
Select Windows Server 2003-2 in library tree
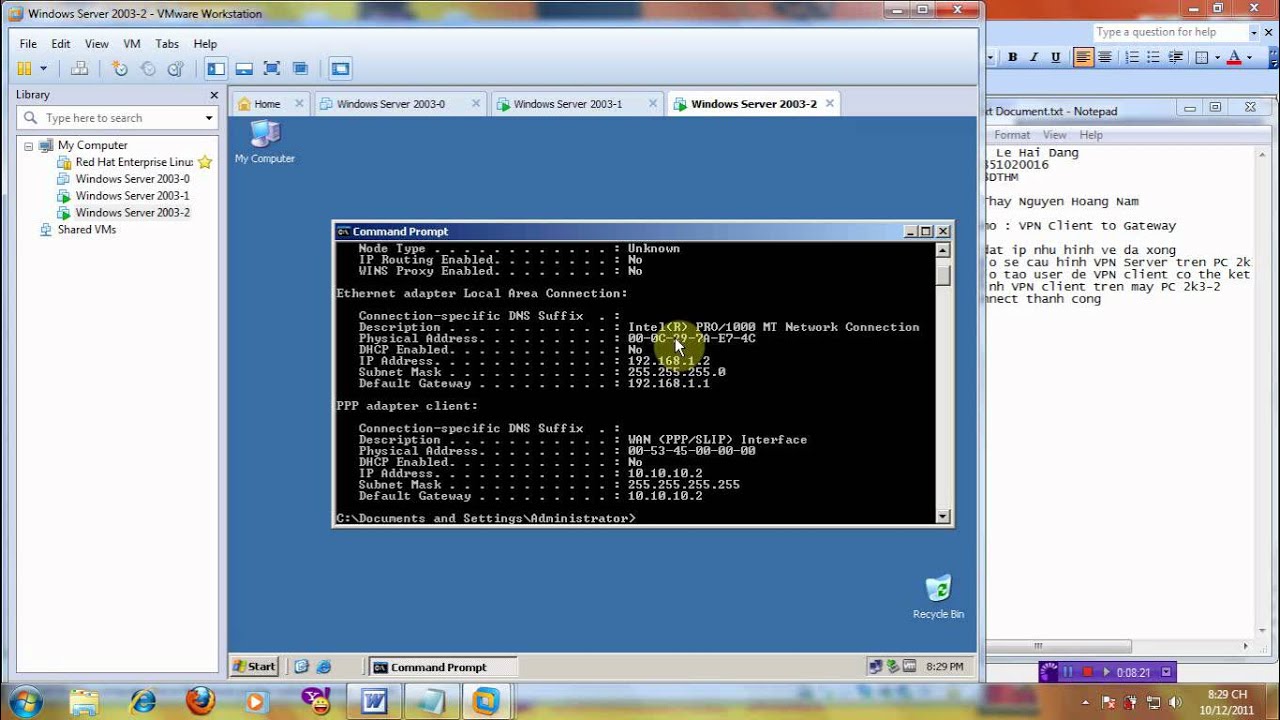tap(132, 213)
